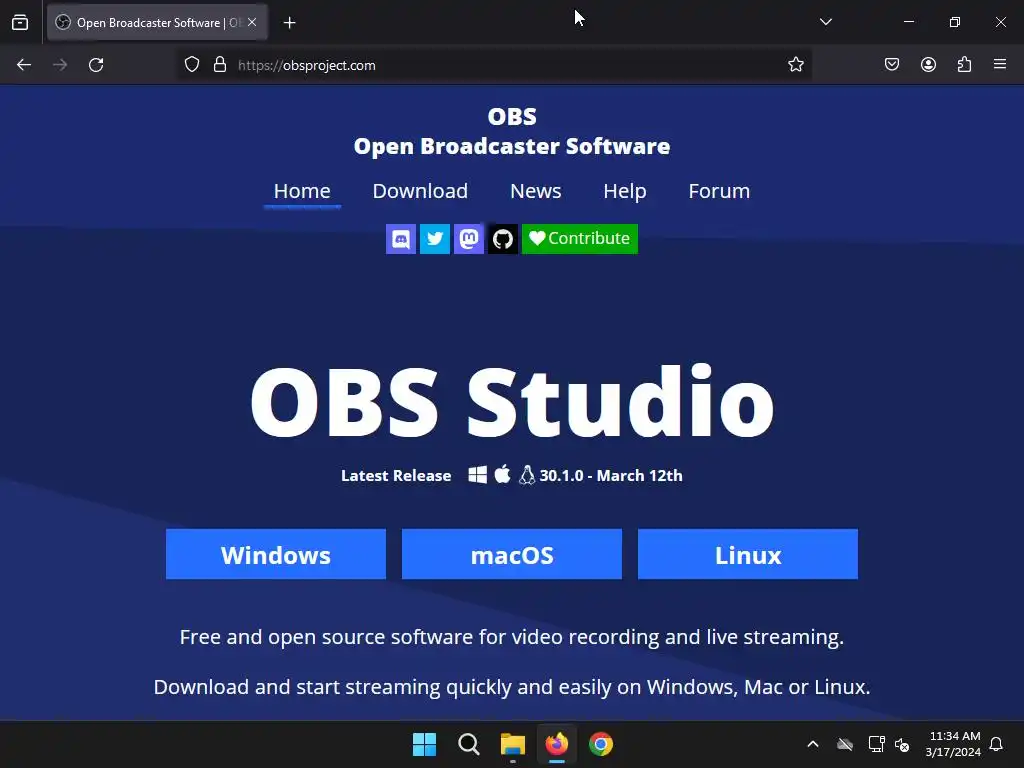Click the Firefox taskbar icon

pyautogui.click(x=556, y=744)
